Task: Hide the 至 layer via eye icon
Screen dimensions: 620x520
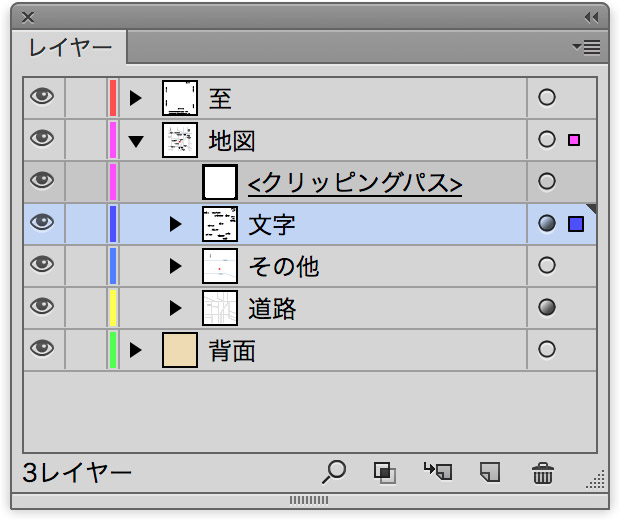Action: pyautogui.click(x=42, y=96)
